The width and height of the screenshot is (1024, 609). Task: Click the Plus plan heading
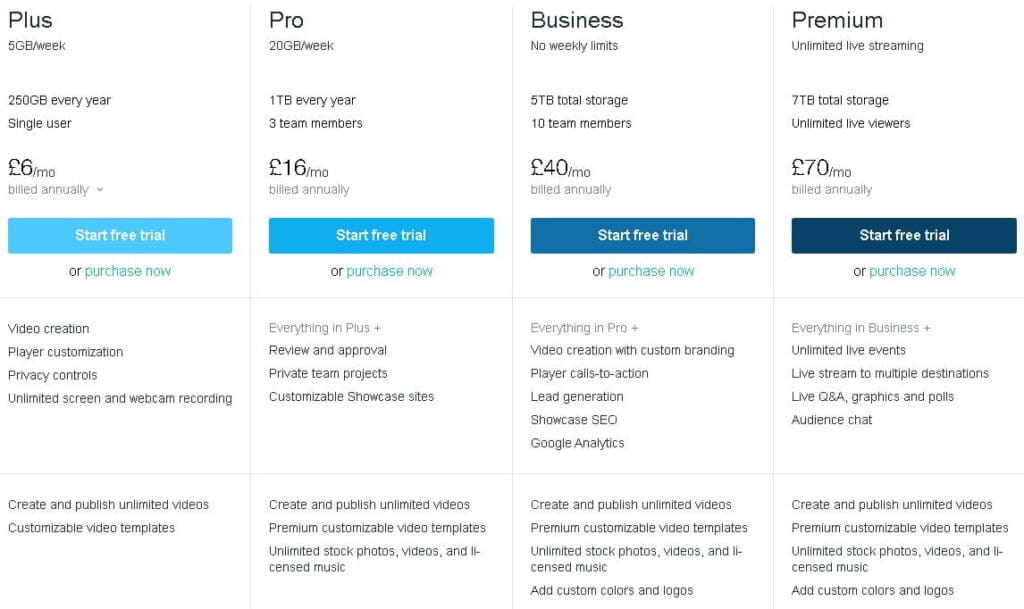click(x=30, y=20)
